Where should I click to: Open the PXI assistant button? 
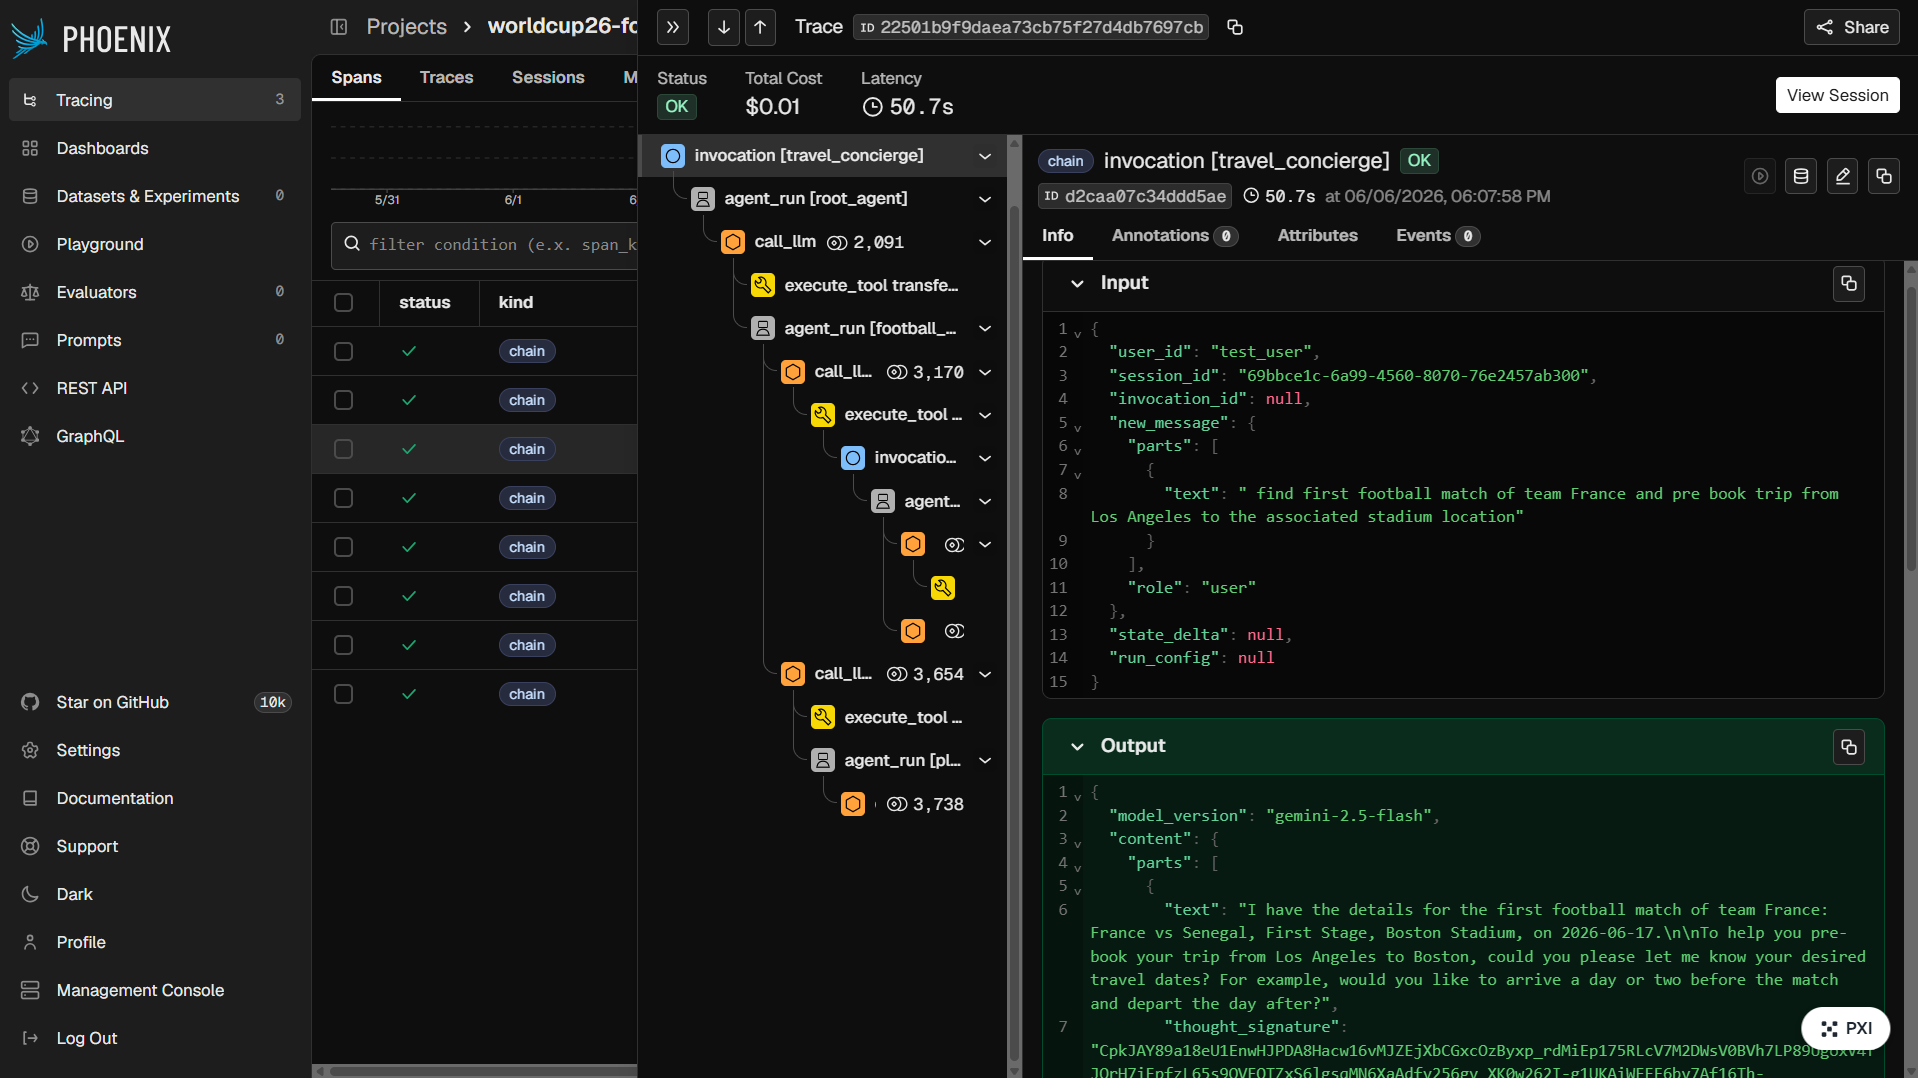[x=1845, y=1028]
